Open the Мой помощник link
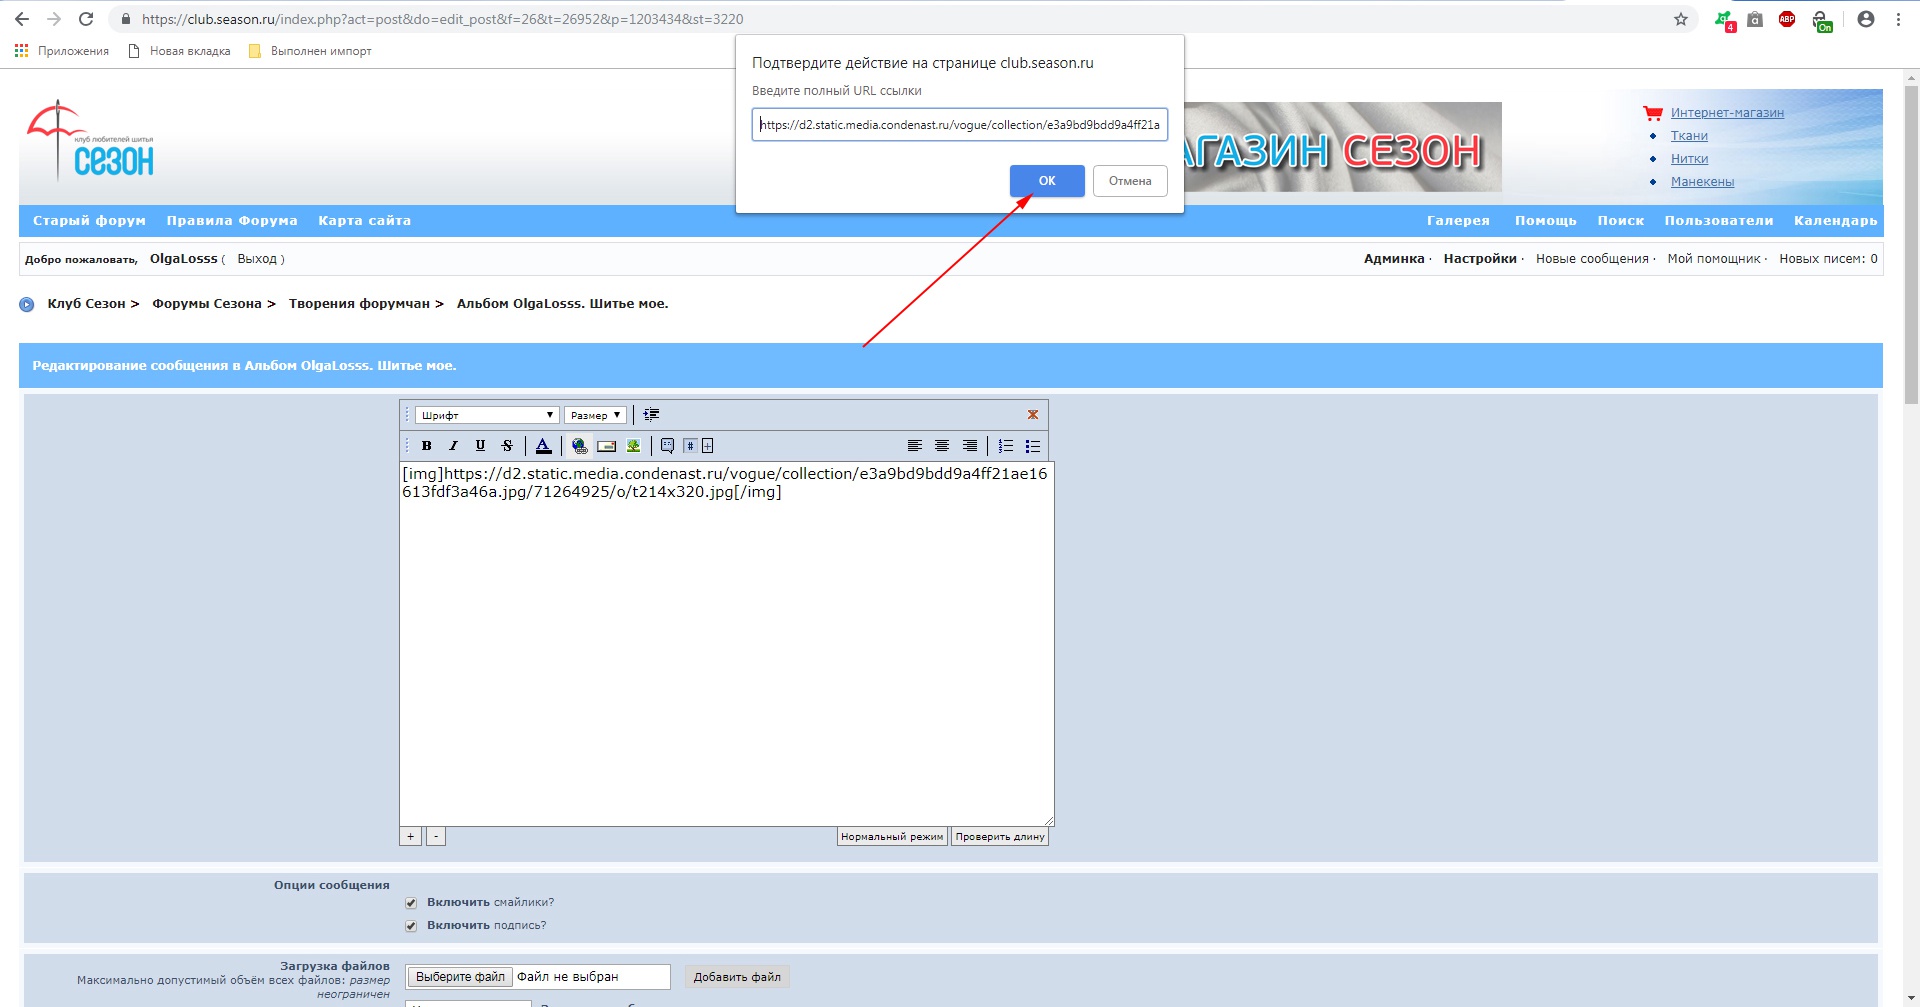1920x1007 pixels. [1714, 259]
